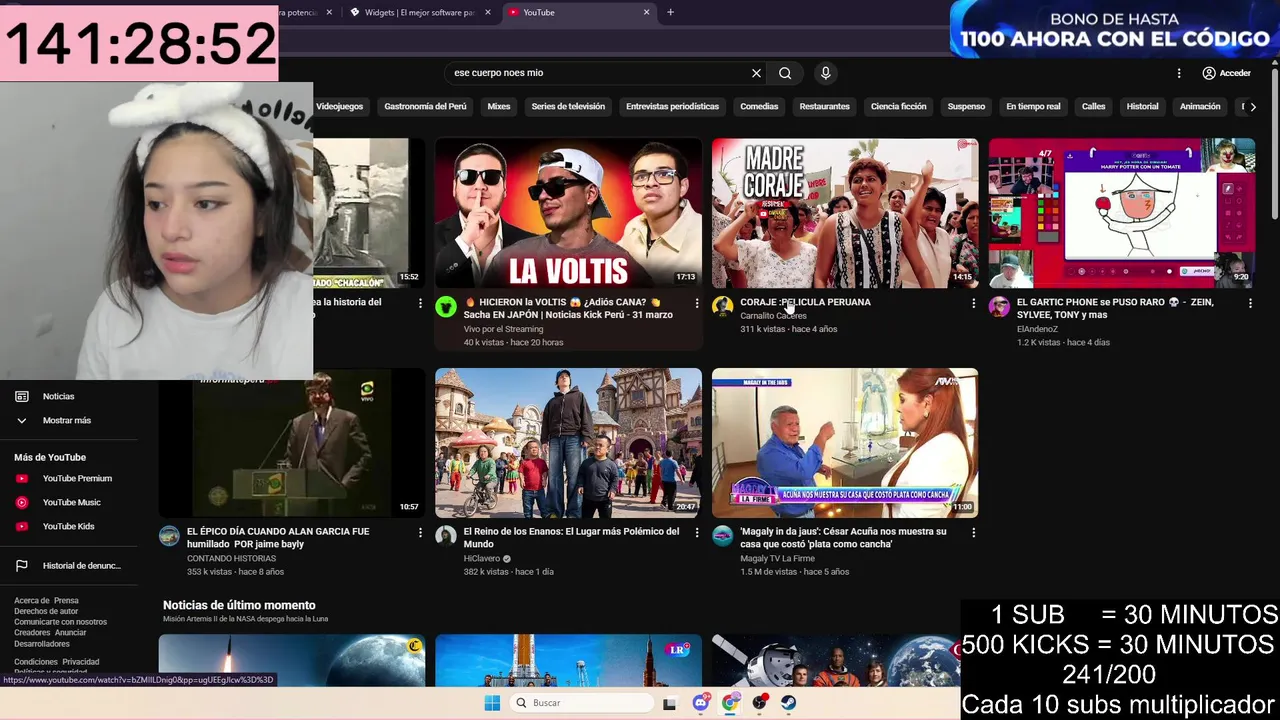Play the MADRE CORAJE video thumbnail

(x=845, y=213)
